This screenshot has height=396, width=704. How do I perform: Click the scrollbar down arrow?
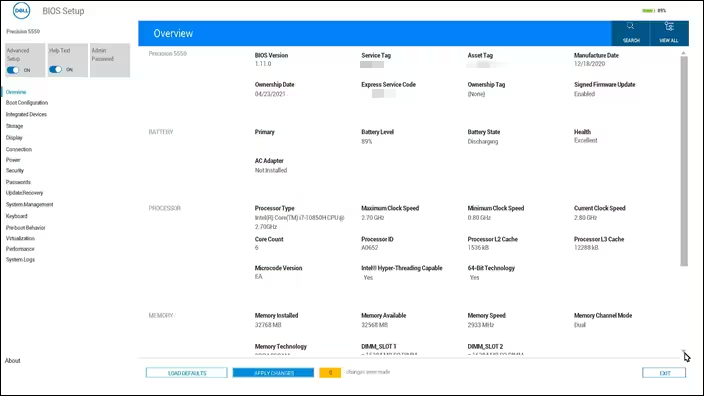click(683, 352)
